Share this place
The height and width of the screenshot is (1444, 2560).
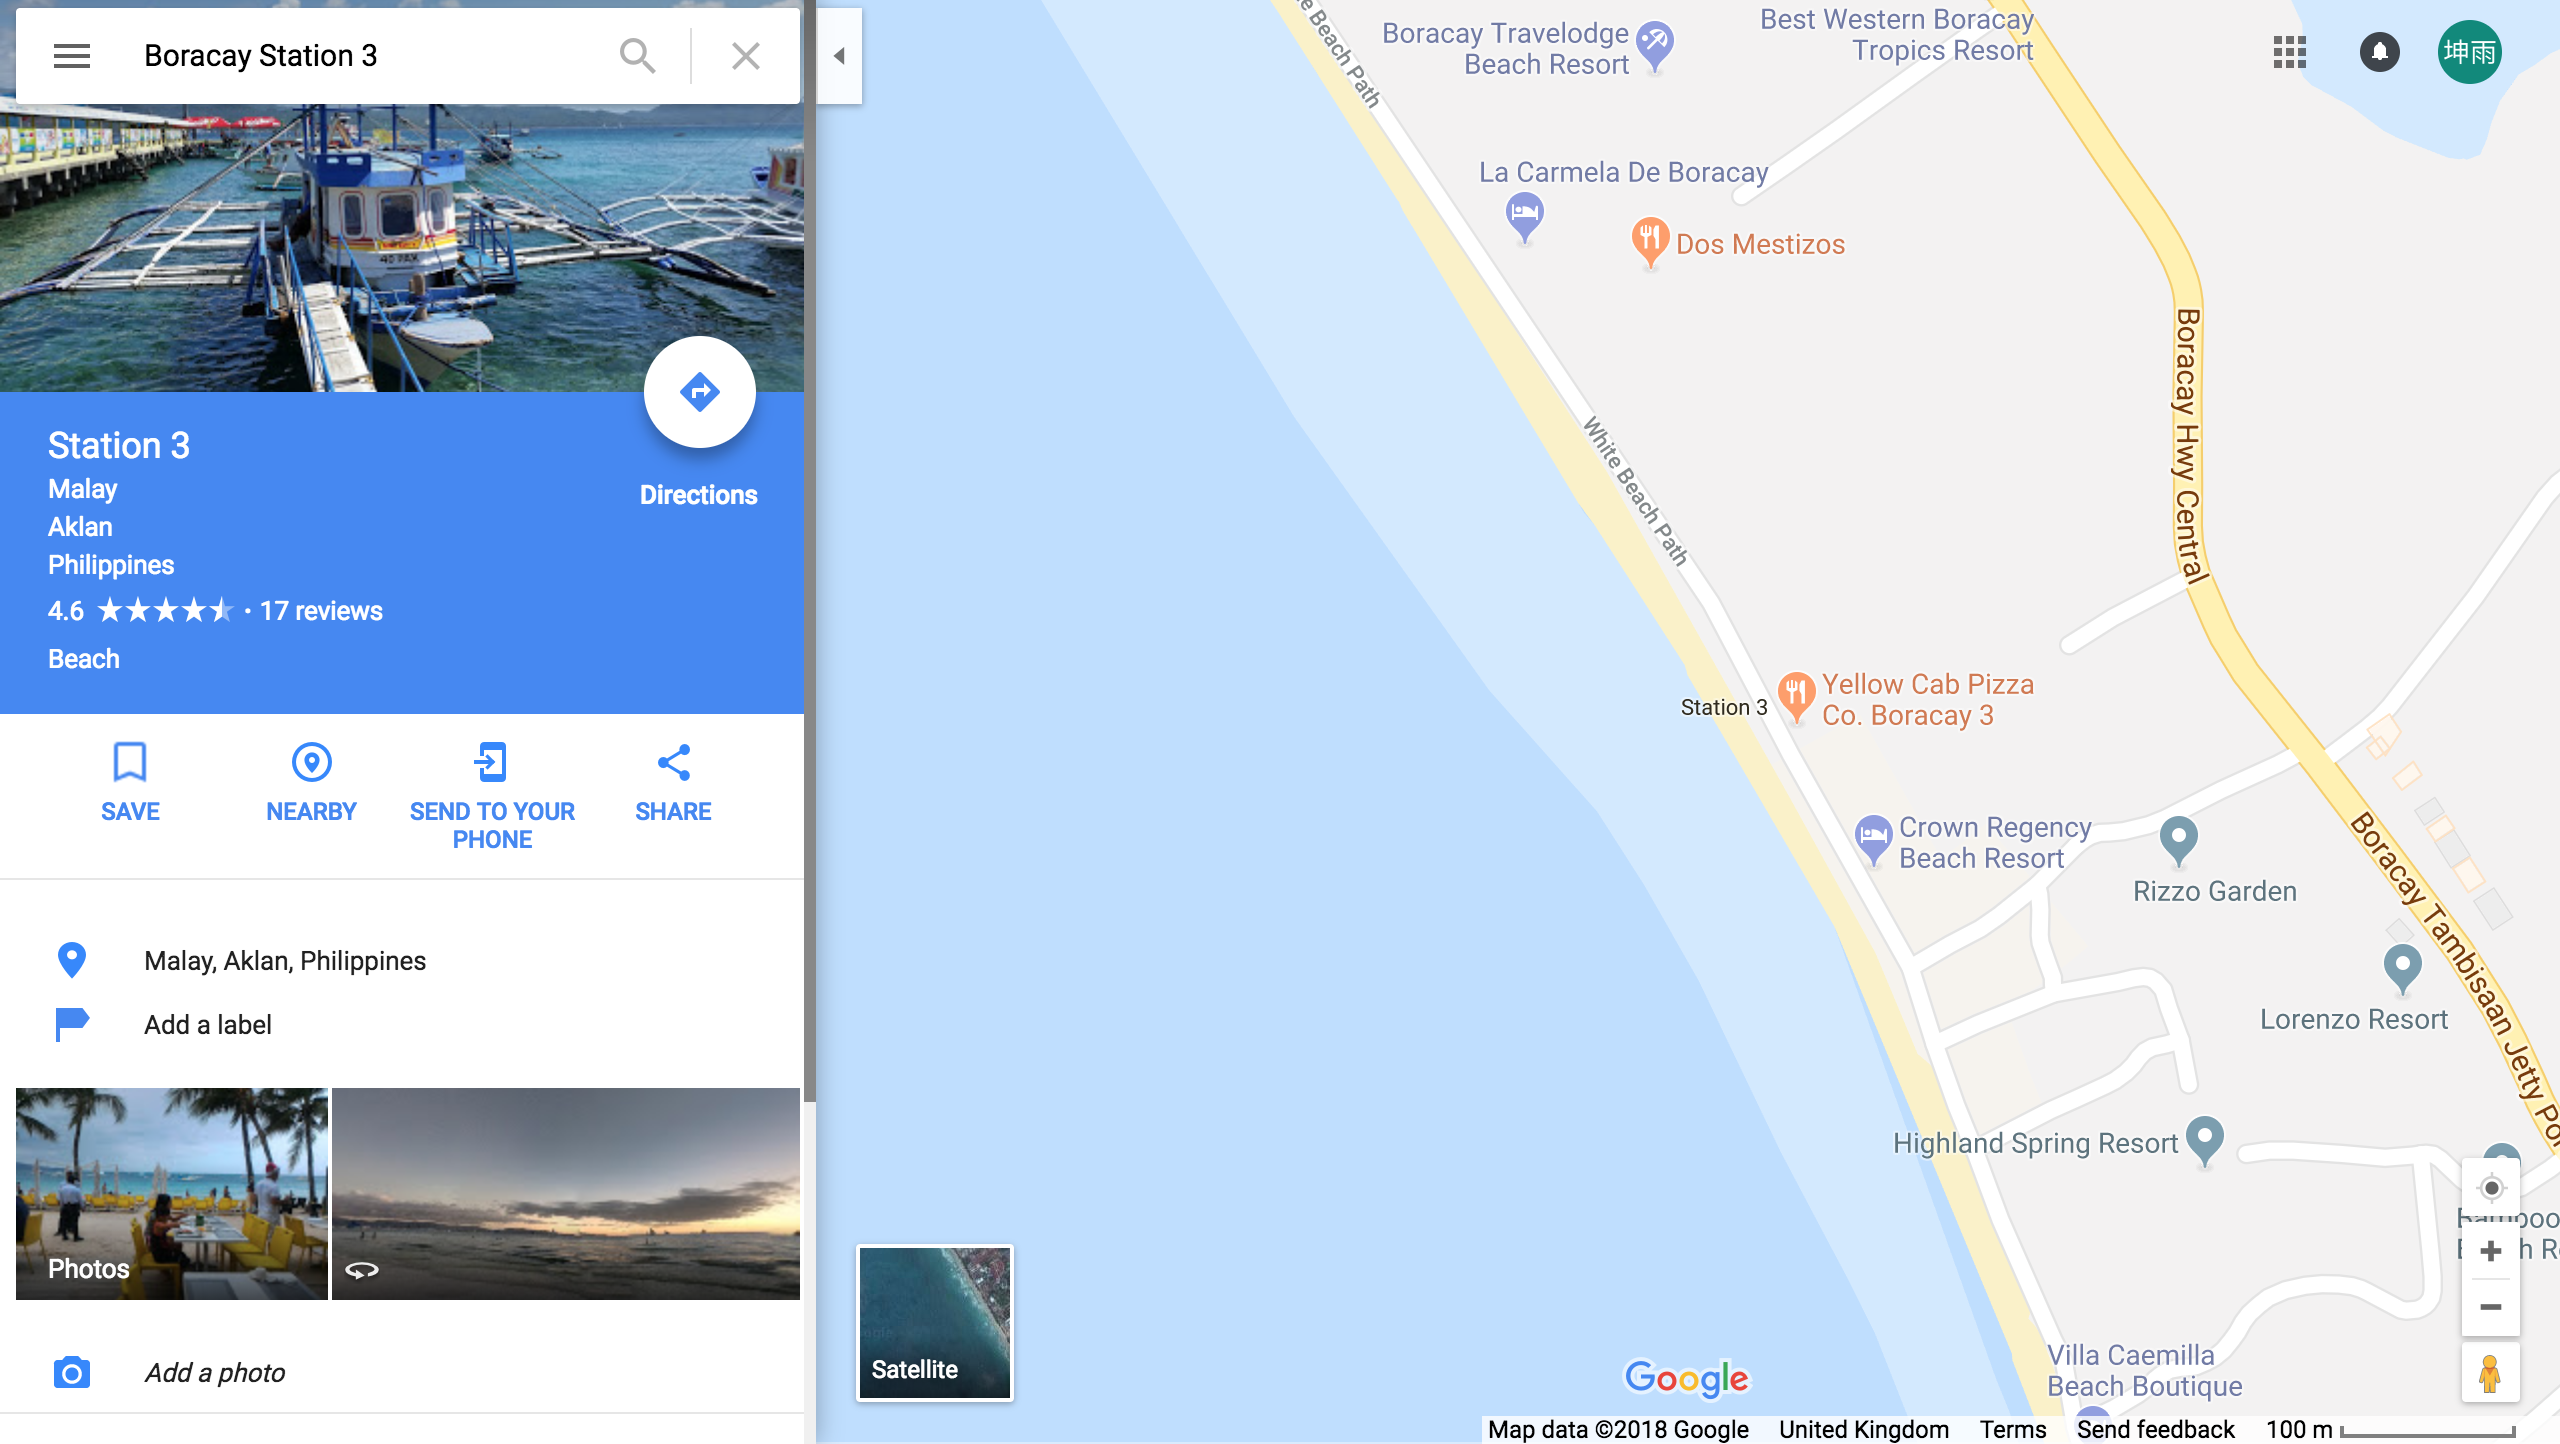coord(673,782)
